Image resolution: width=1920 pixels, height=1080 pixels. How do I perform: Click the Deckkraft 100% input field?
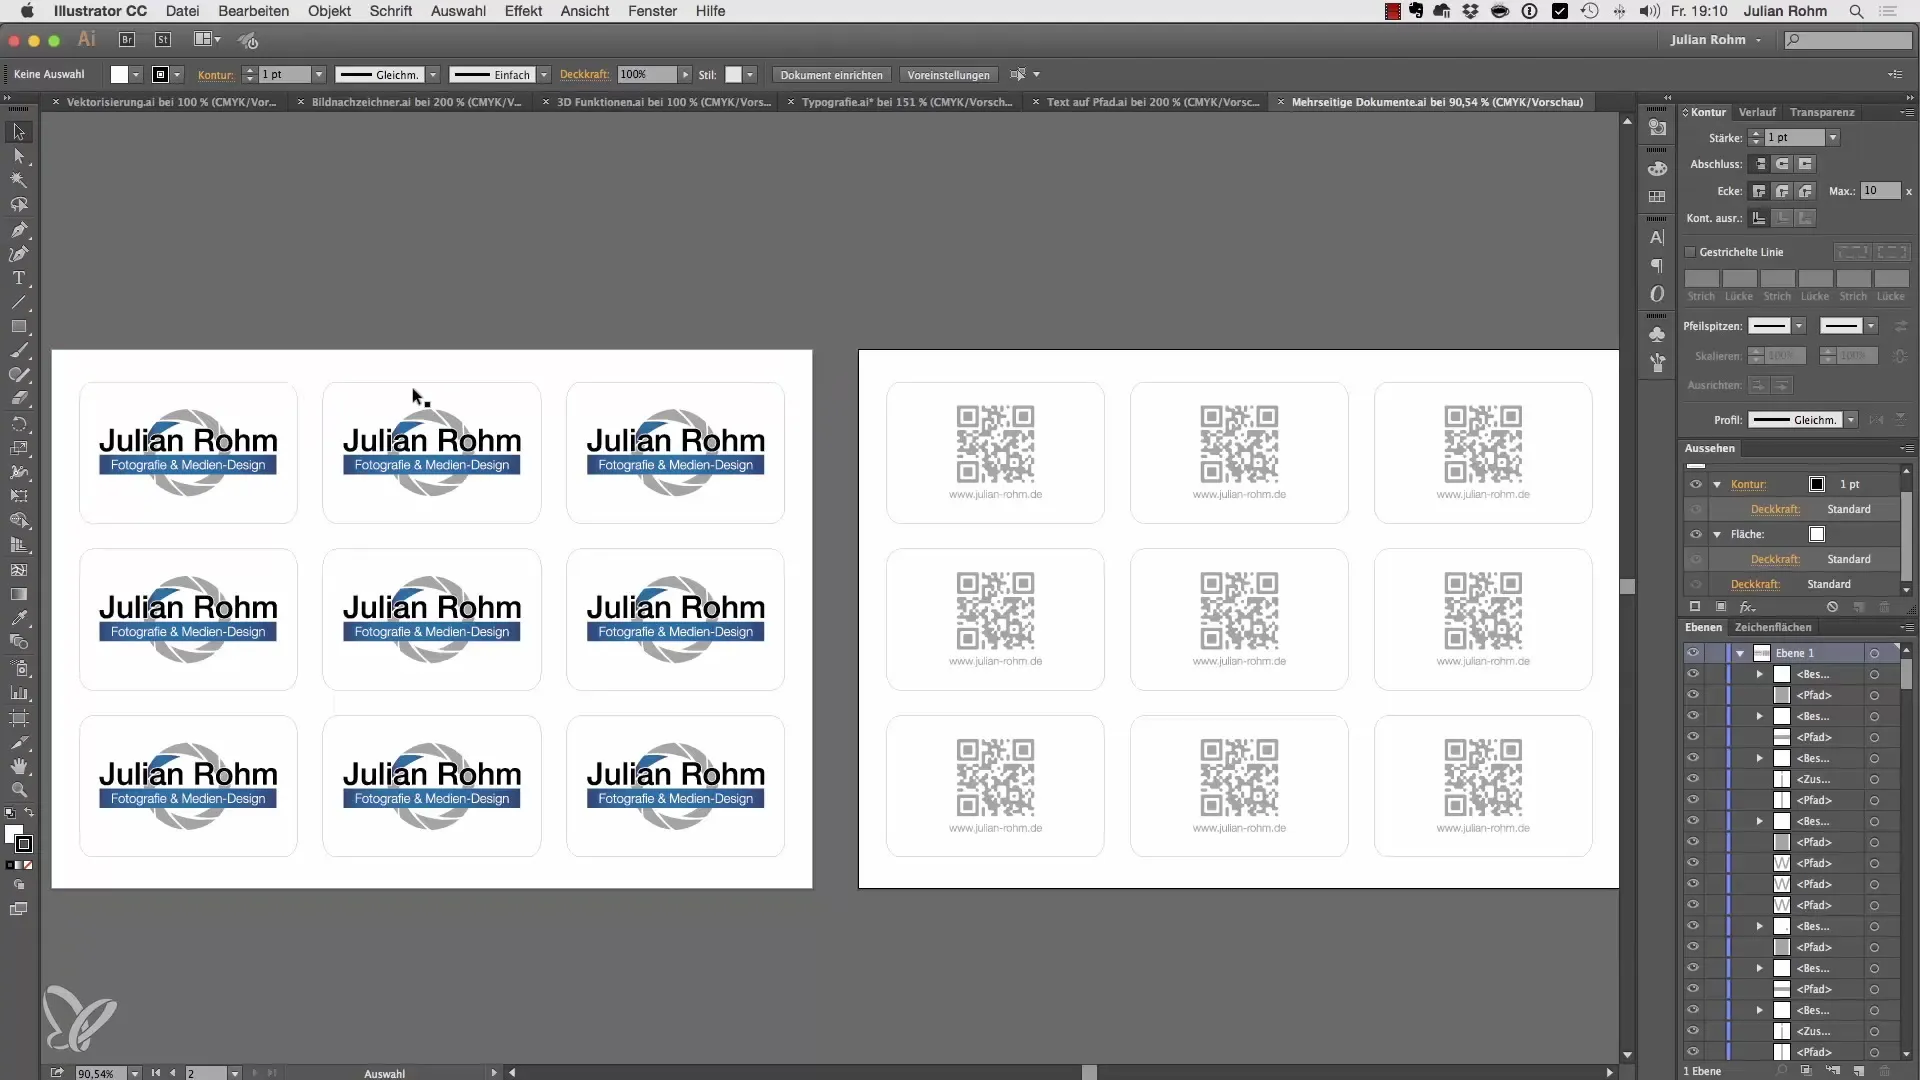point(647,75)
